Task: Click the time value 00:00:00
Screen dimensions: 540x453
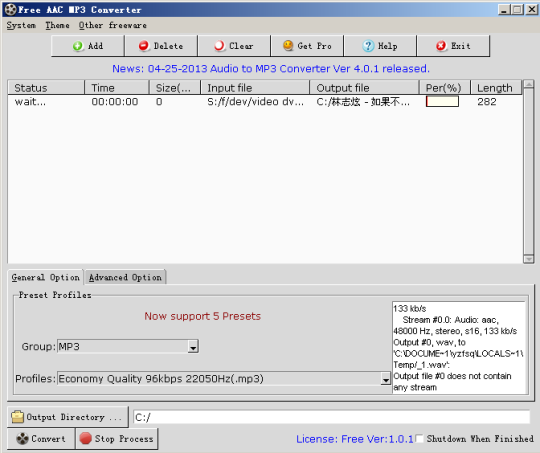Action: click(x=115, y=102)
